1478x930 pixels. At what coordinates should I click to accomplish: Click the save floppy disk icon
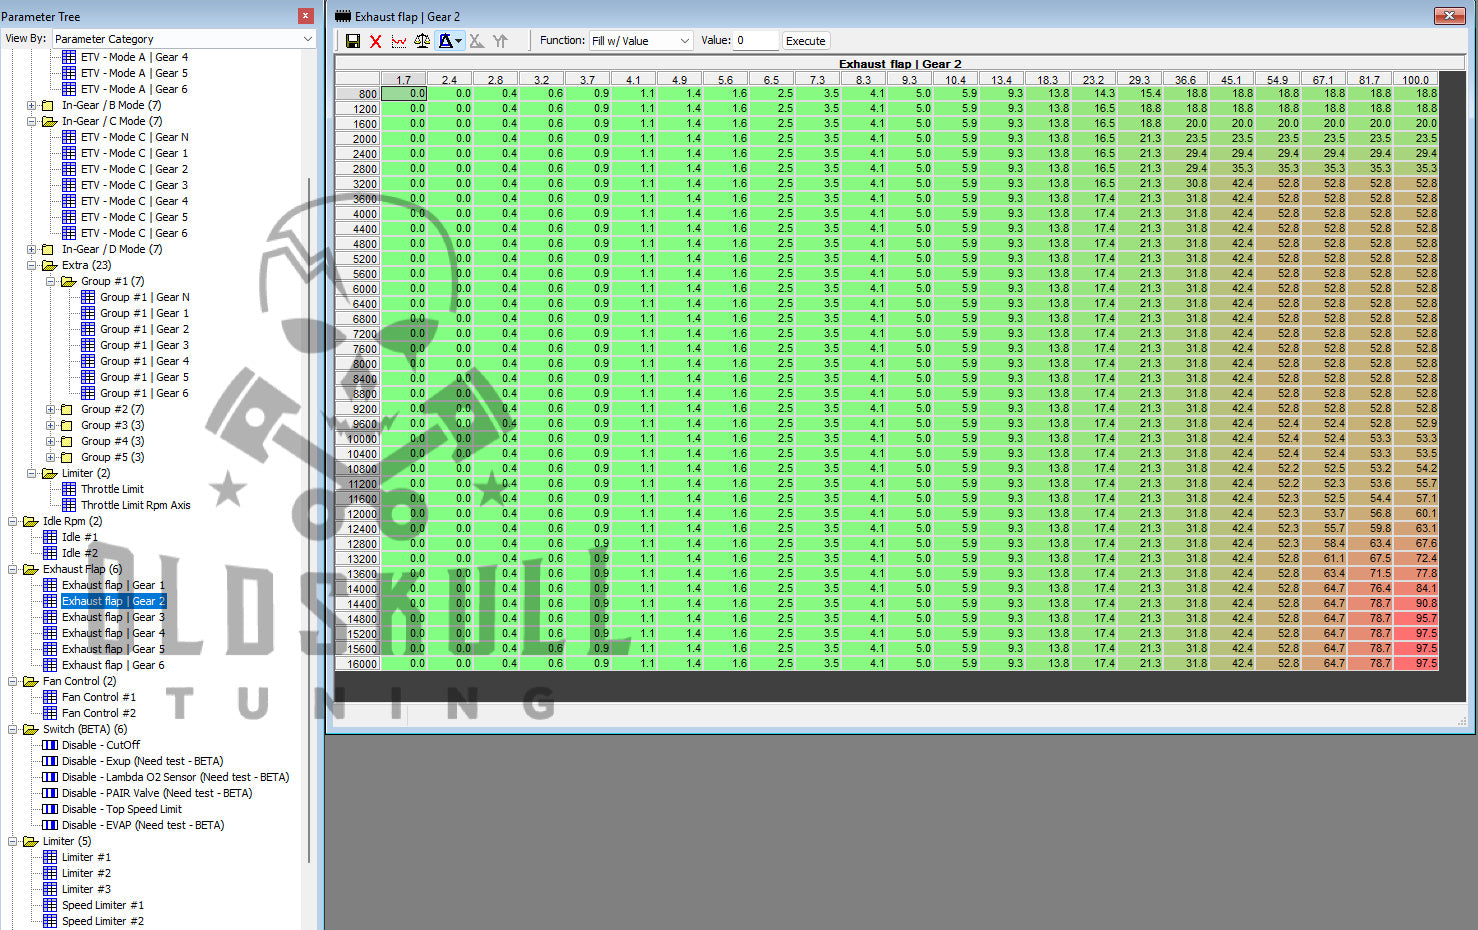click(x=353, y=41)
